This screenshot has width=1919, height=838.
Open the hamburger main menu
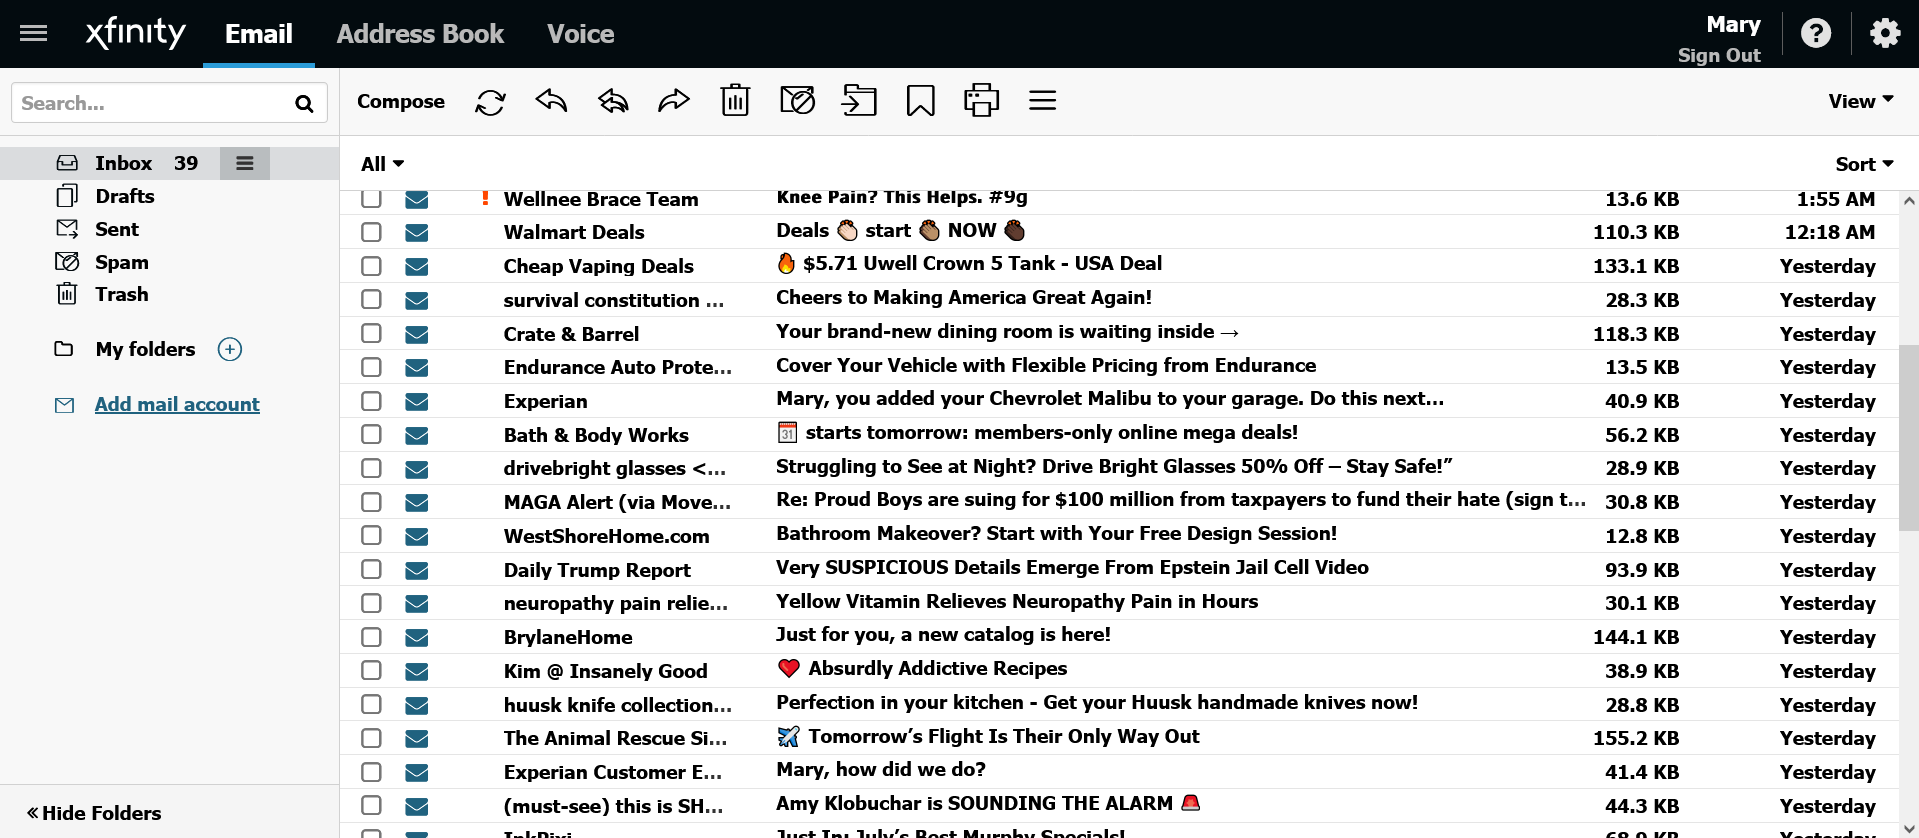[x=34, y=33]
